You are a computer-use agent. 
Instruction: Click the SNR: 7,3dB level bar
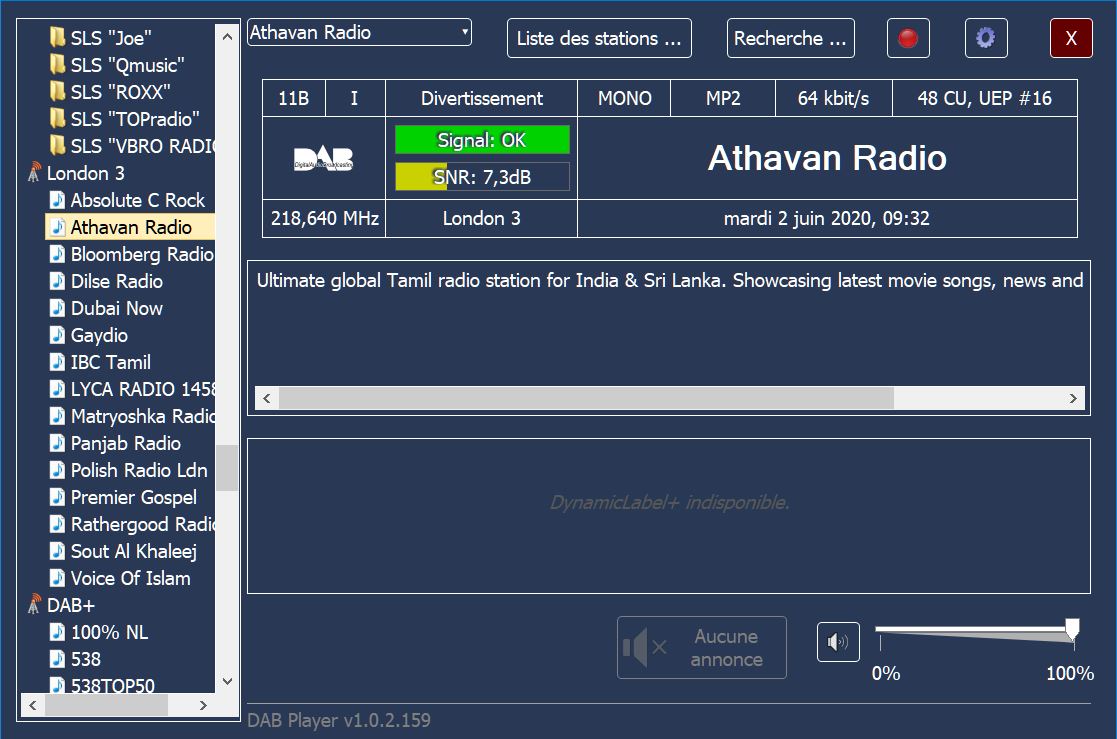(x=482, y=177)
